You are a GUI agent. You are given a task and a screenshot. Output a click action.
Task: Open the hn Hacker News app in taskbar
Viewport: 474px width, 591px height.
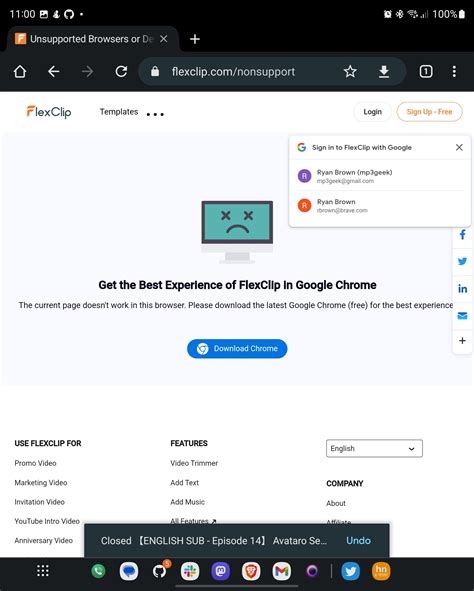pos(381,571)
